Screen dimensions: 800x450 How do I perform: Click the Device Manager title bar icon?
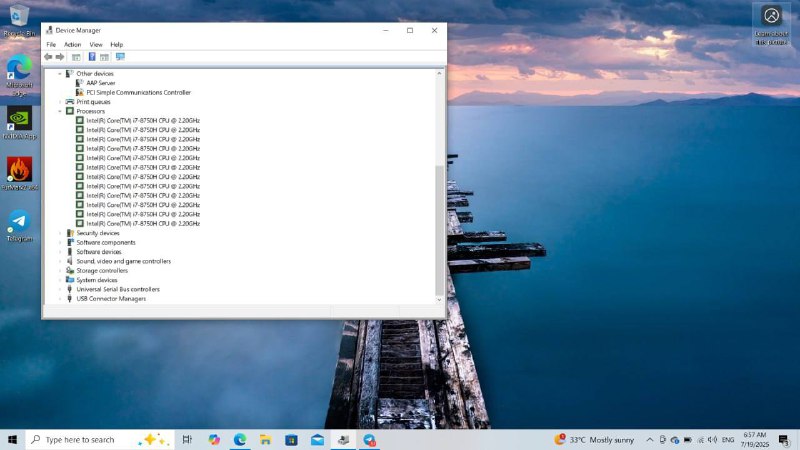pos(49,30)
